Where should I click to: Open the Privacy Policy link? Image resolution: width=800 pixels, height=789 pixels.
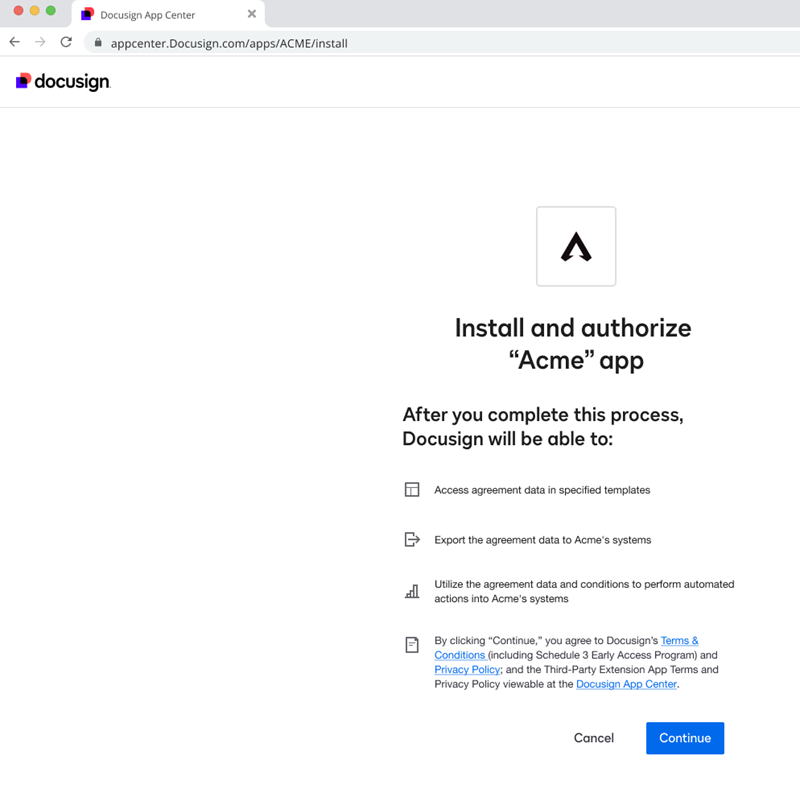(x=466, y=669)
